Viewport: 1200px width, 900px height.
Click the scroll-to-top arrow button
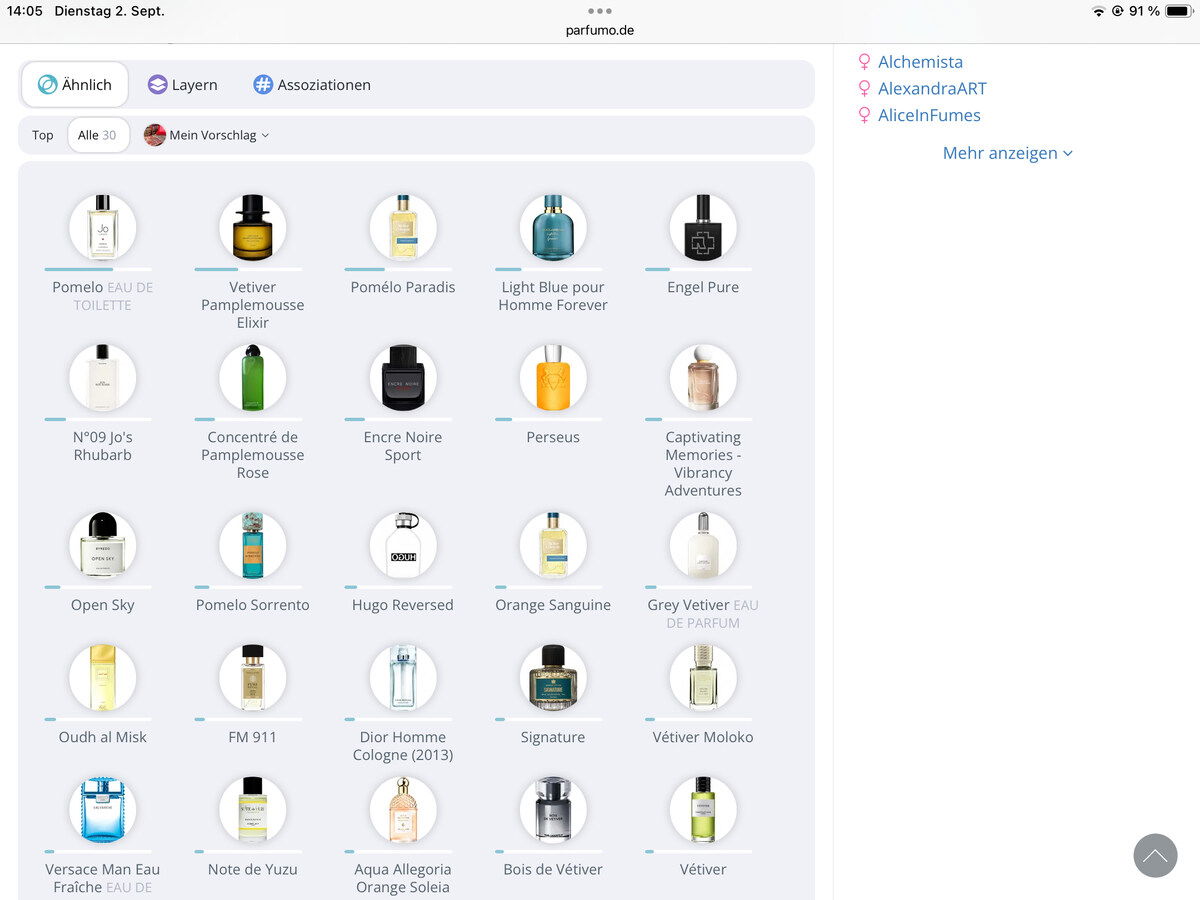coord(1155,856)
